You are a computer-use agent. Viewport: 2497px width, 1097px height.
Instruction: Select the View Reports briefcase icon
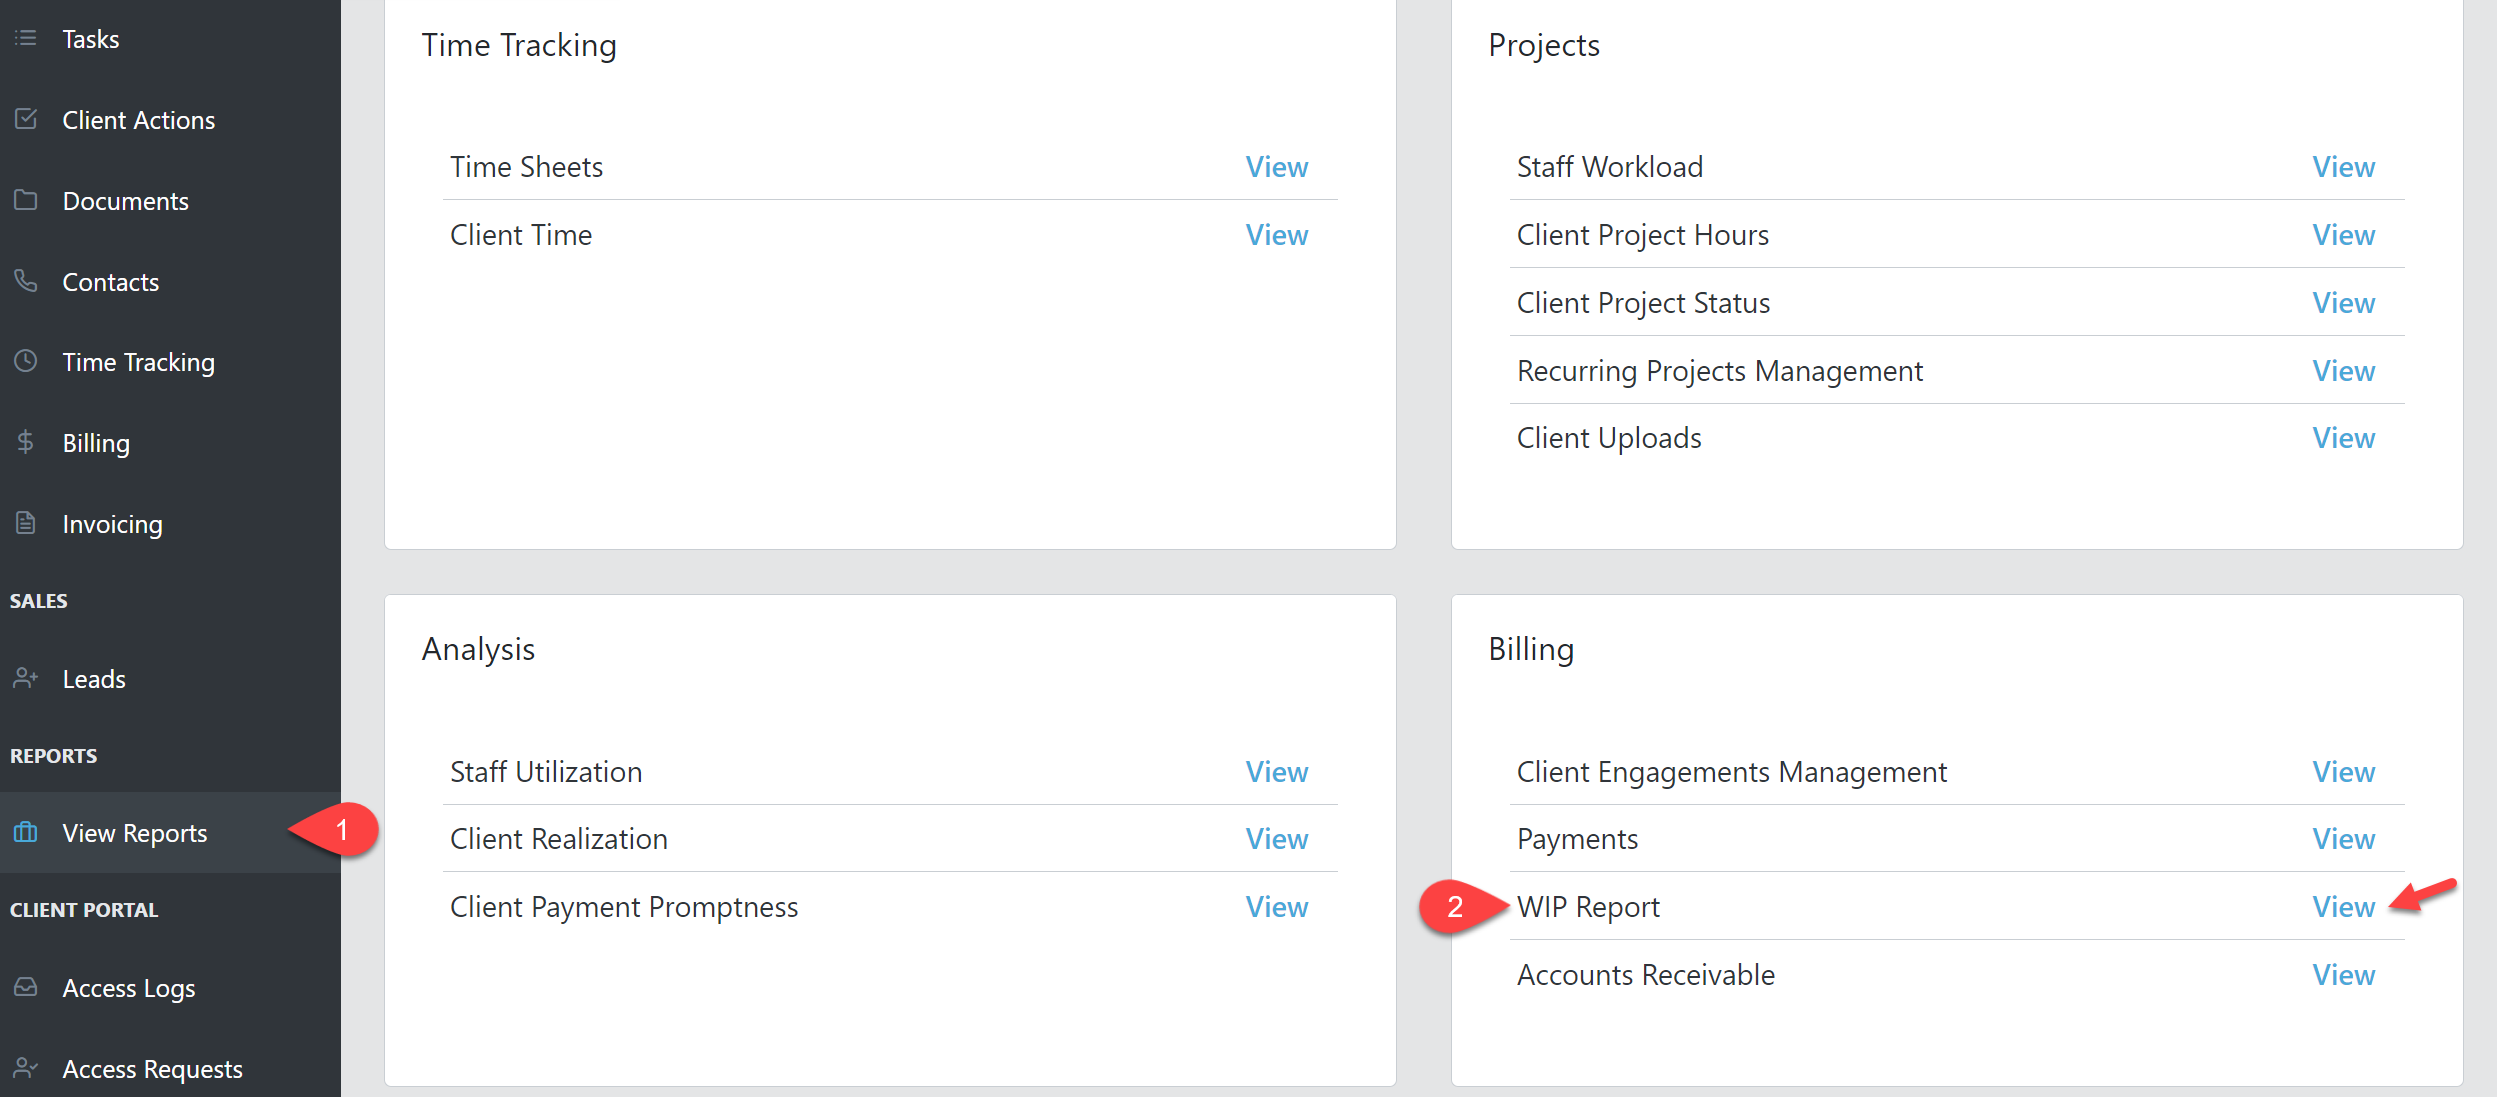click(x=25, y=832)
